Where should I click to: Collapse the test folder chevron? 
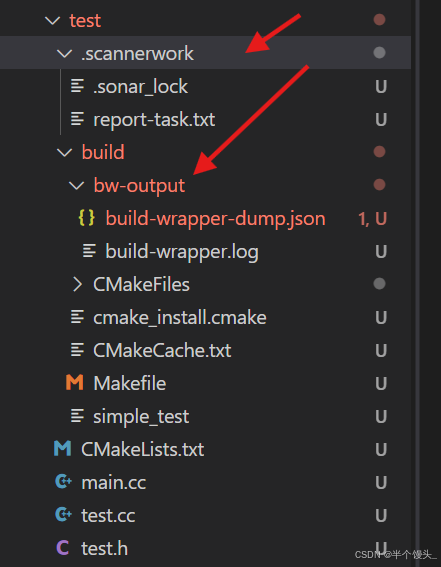52,20
